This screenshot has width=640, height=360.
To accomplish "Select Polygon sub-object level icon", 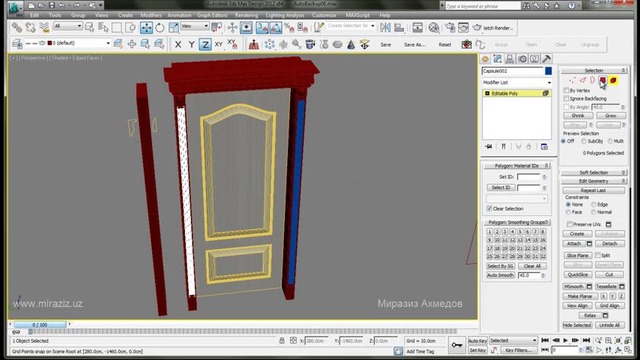I will point(602,80).
